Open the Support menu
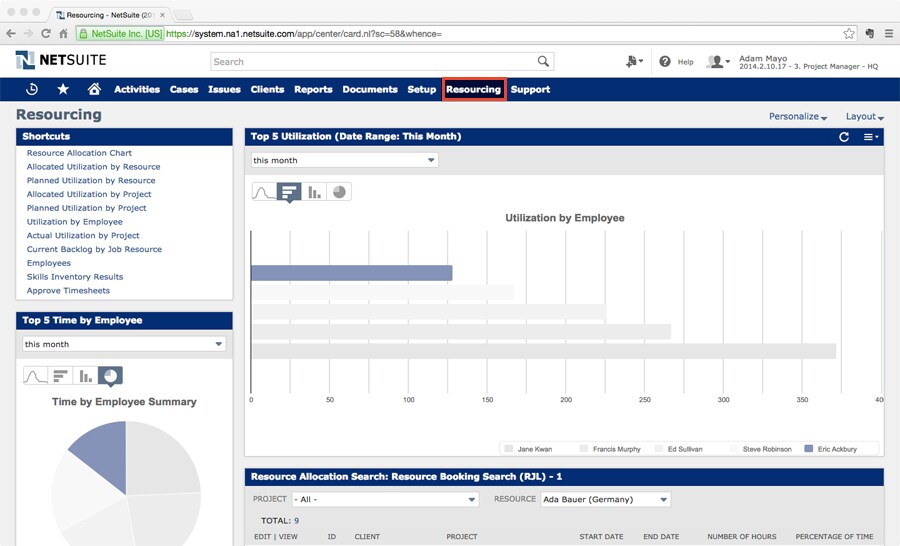 (530, 89)
